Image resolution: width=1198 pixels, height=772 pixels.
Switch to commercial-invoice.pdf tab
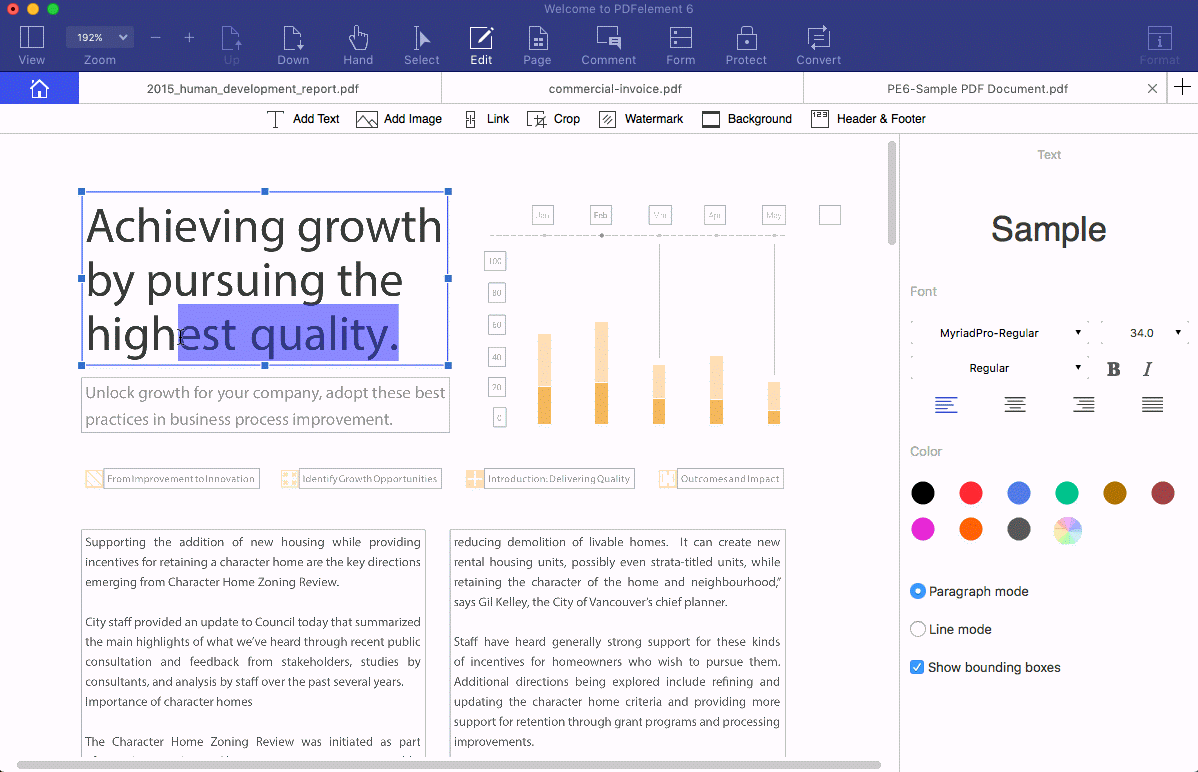click(x=621, y=88)
